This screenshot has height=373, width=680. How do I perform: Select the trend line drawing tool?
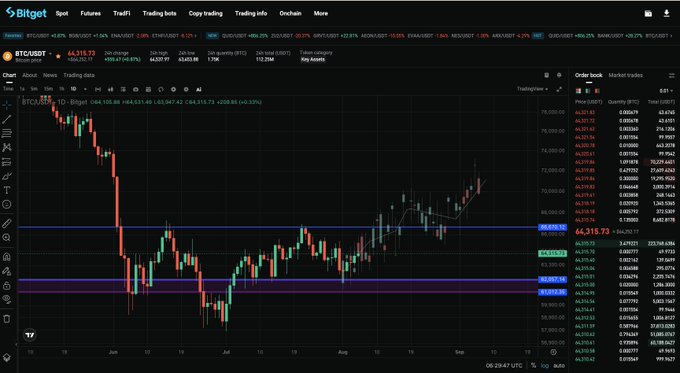pos(7,119)
